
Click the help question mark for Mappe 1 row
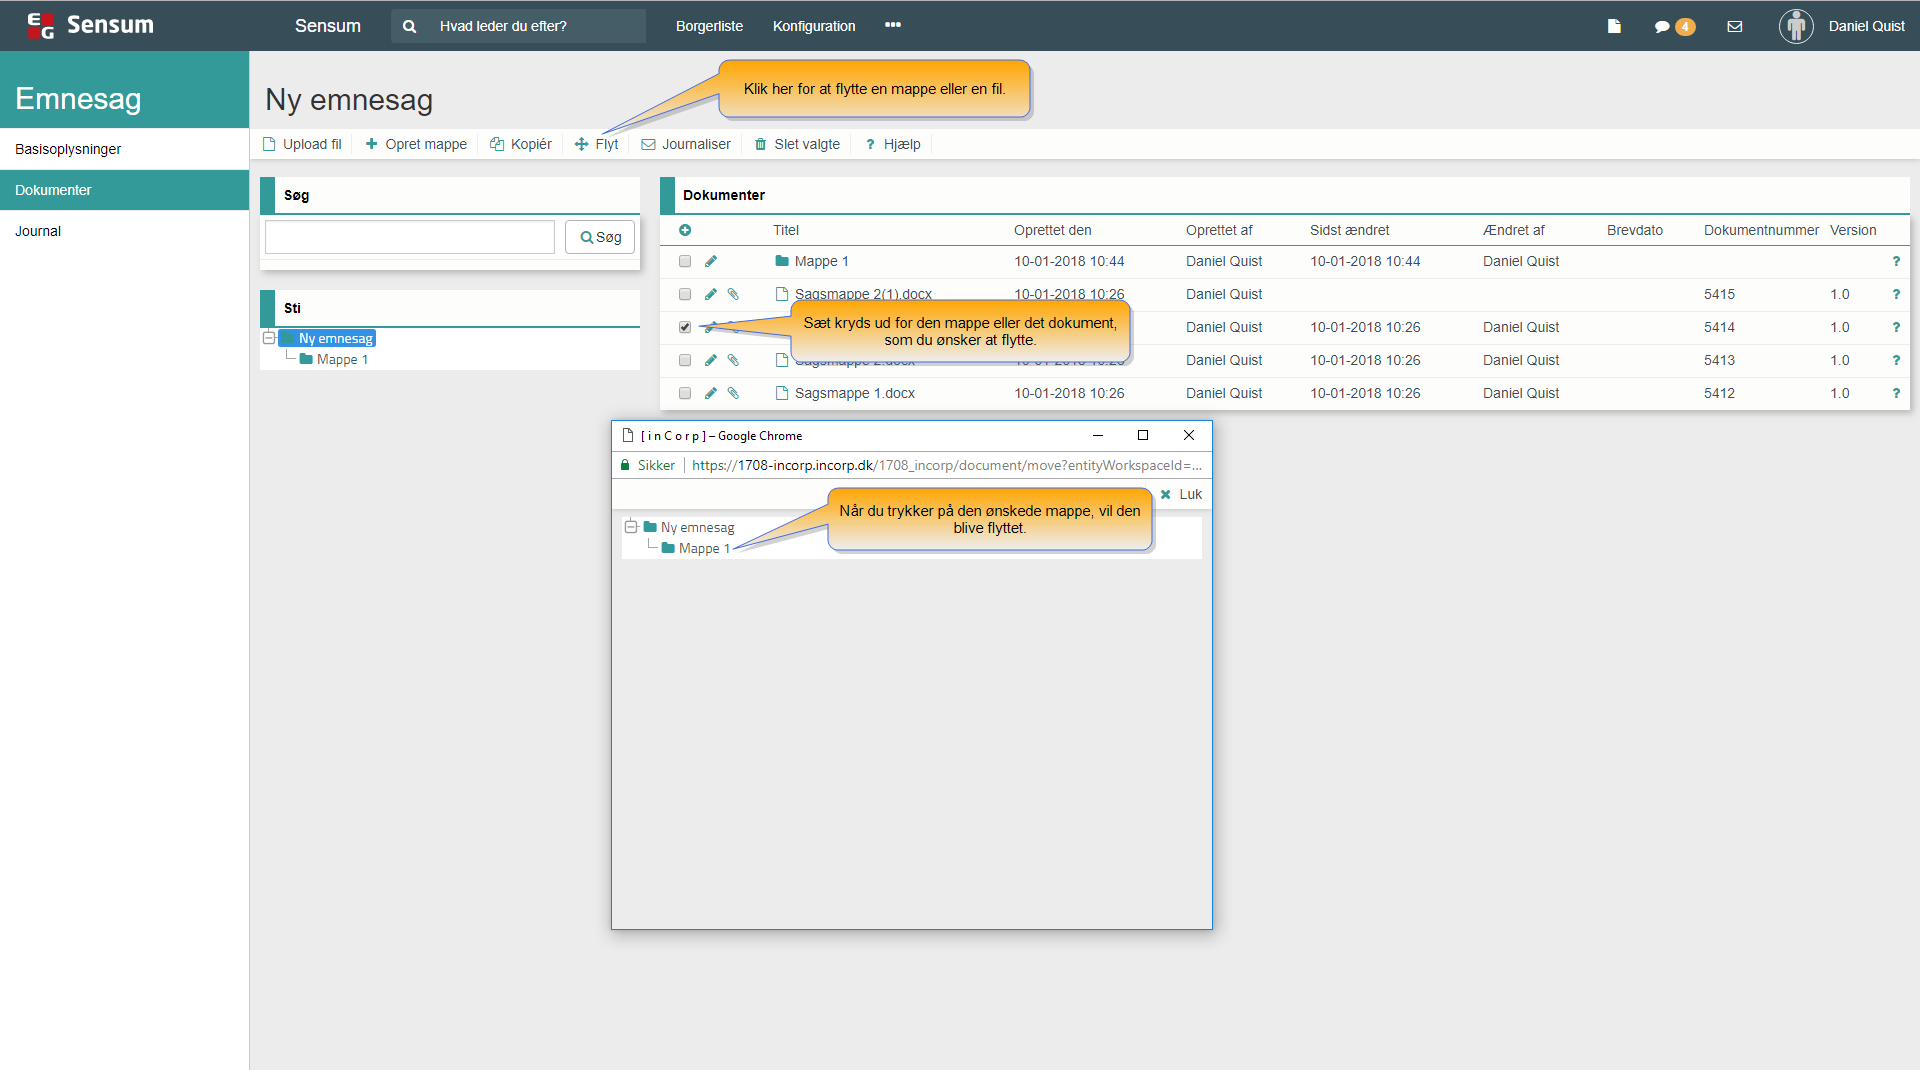(x=1896, y=261)
